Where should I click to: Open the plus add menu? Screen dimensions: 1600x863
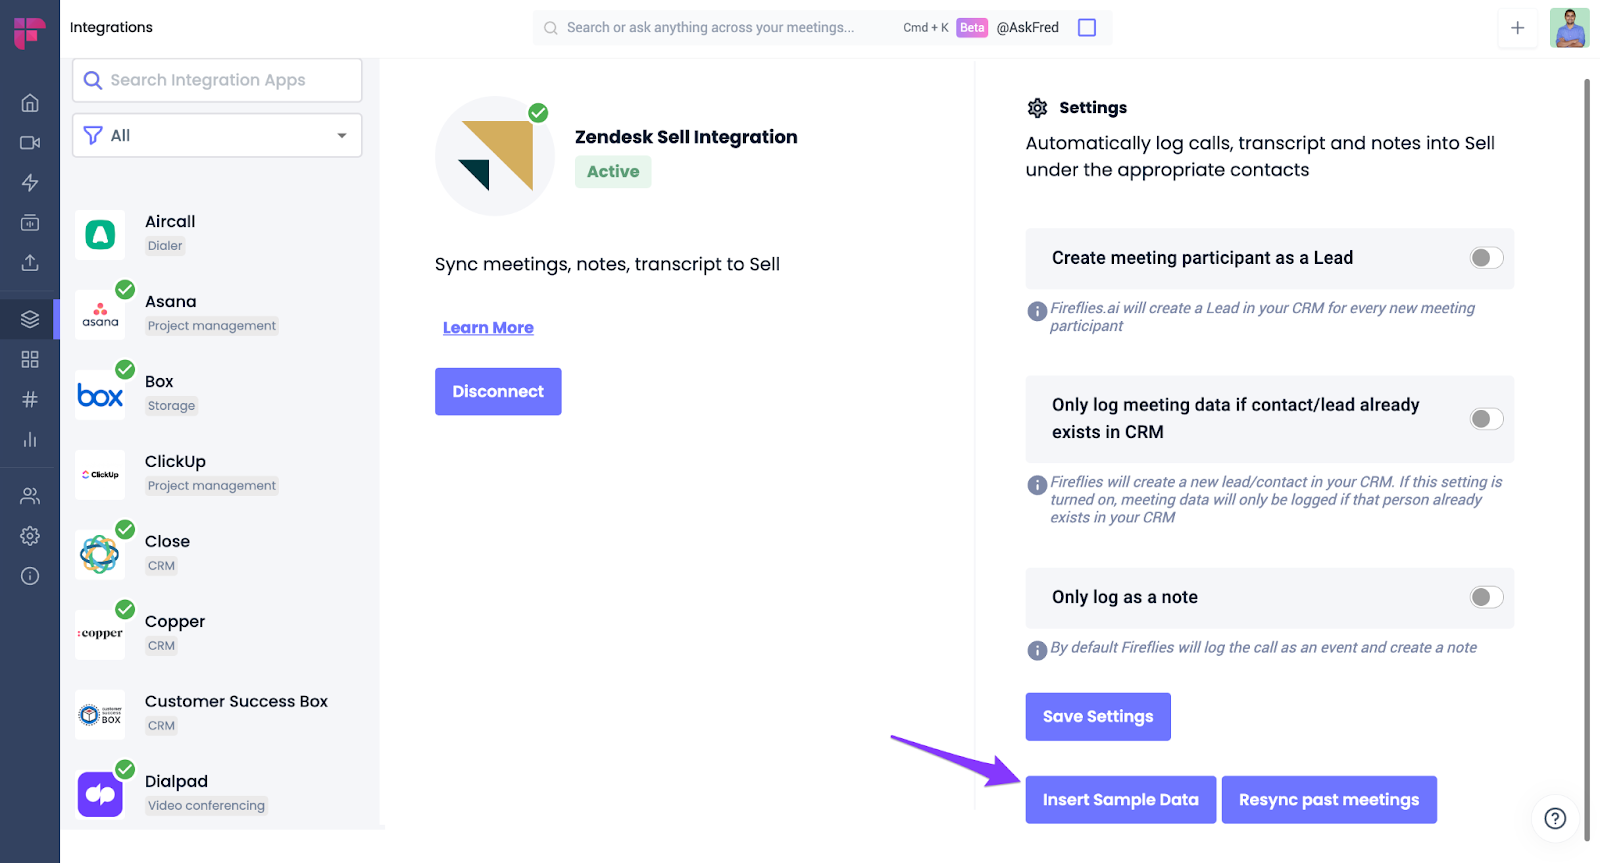tap(1517, 28)
